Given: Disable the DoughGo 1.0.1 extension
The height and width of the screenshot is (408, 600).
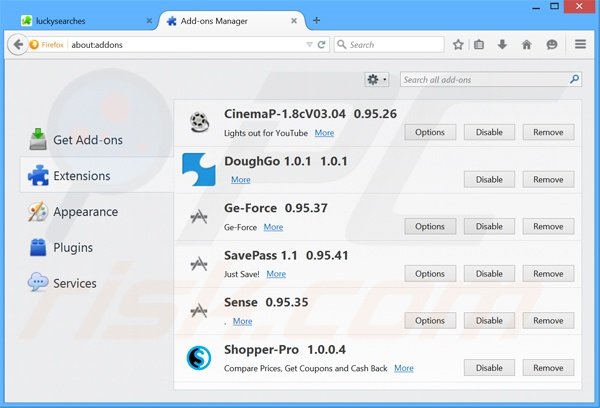Looking at the screenshot, I should [x=489, y=180].
